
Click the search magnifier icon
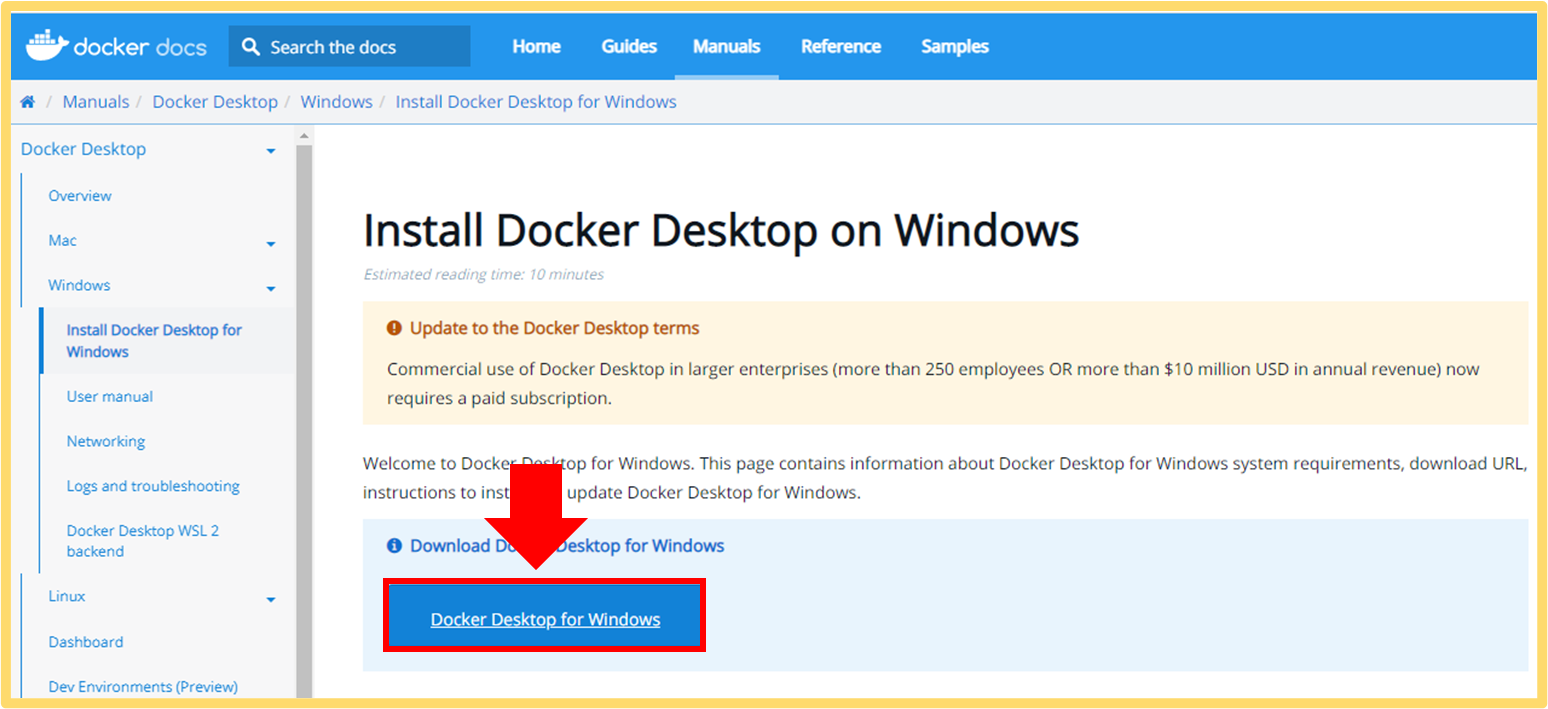click(x=251, y=47)
